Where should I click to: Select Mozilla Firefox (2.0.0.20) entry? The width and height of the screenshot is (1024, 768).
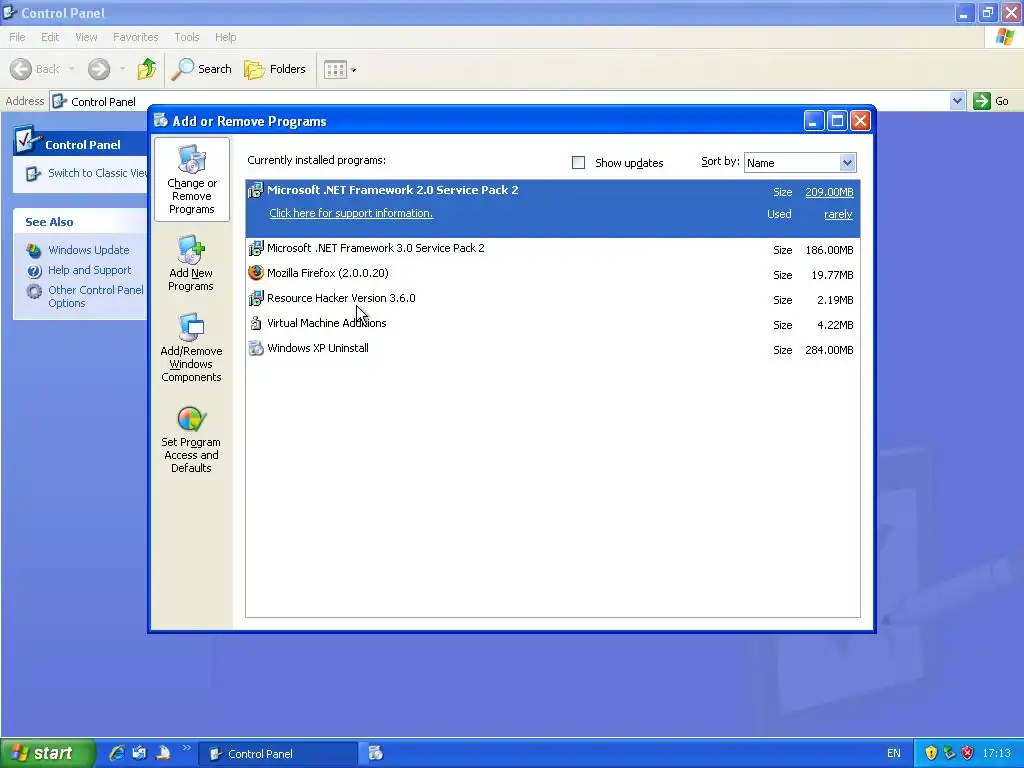[552, 274]
